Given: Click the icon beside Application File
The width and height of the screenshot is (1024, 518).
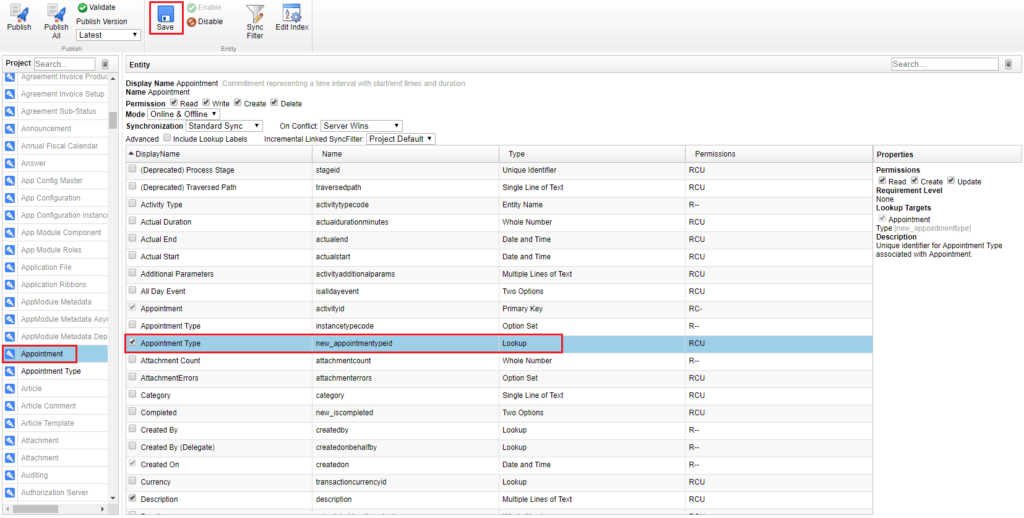Looking at the screenshot, I should [x=10, y=267].
